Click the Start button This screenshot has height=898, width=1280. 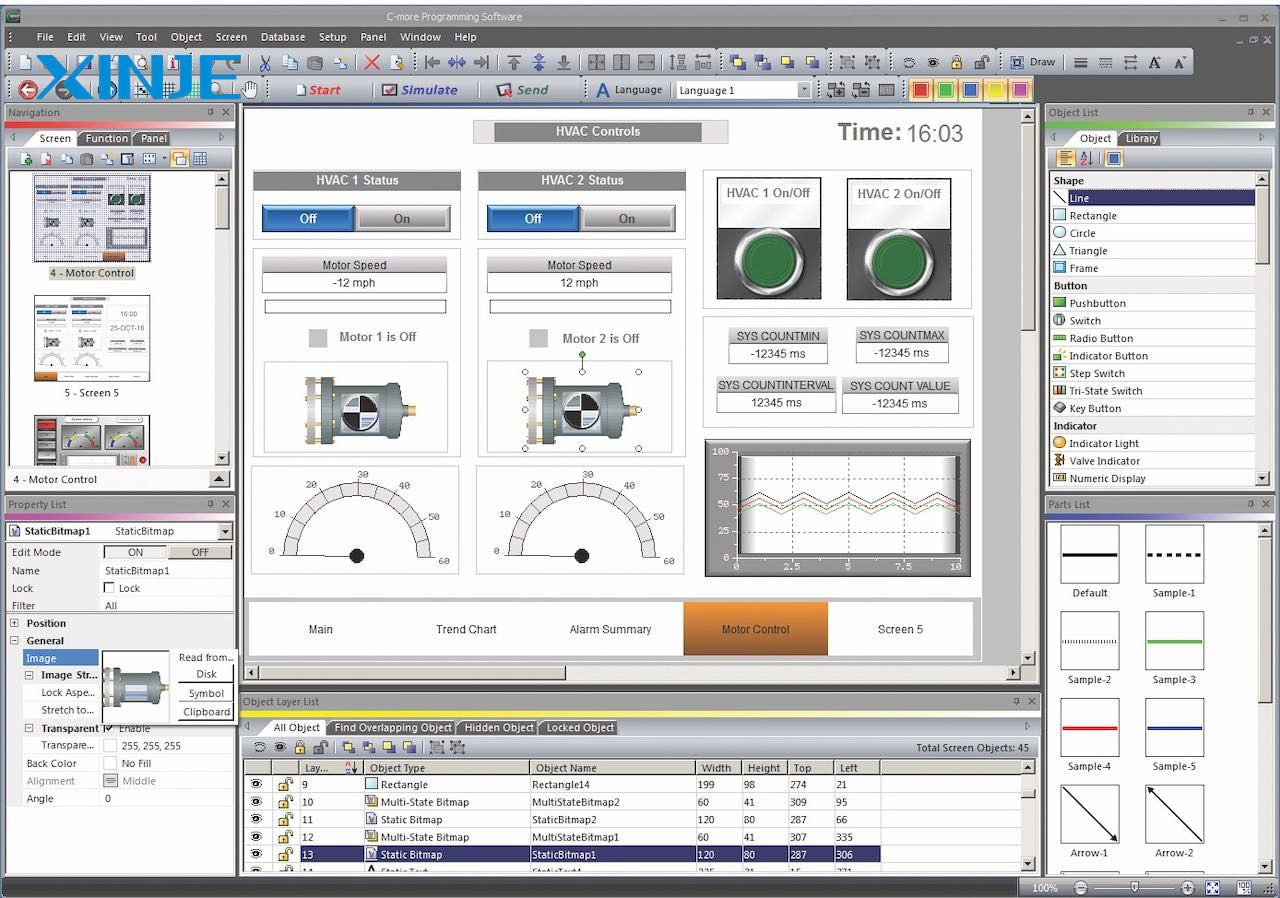316,90
